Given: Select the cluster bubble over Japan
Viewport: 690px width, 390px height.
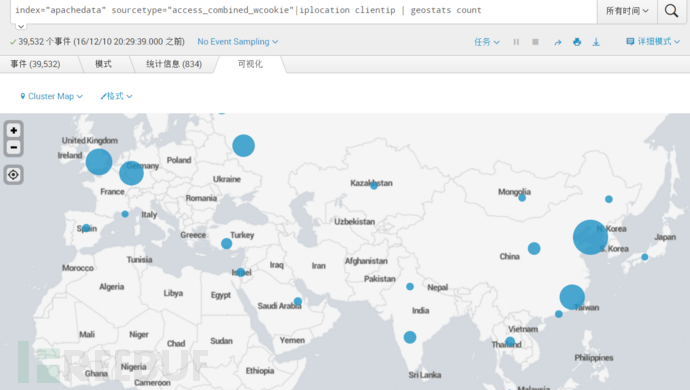Looking at the screenshot, I should 645,257.
